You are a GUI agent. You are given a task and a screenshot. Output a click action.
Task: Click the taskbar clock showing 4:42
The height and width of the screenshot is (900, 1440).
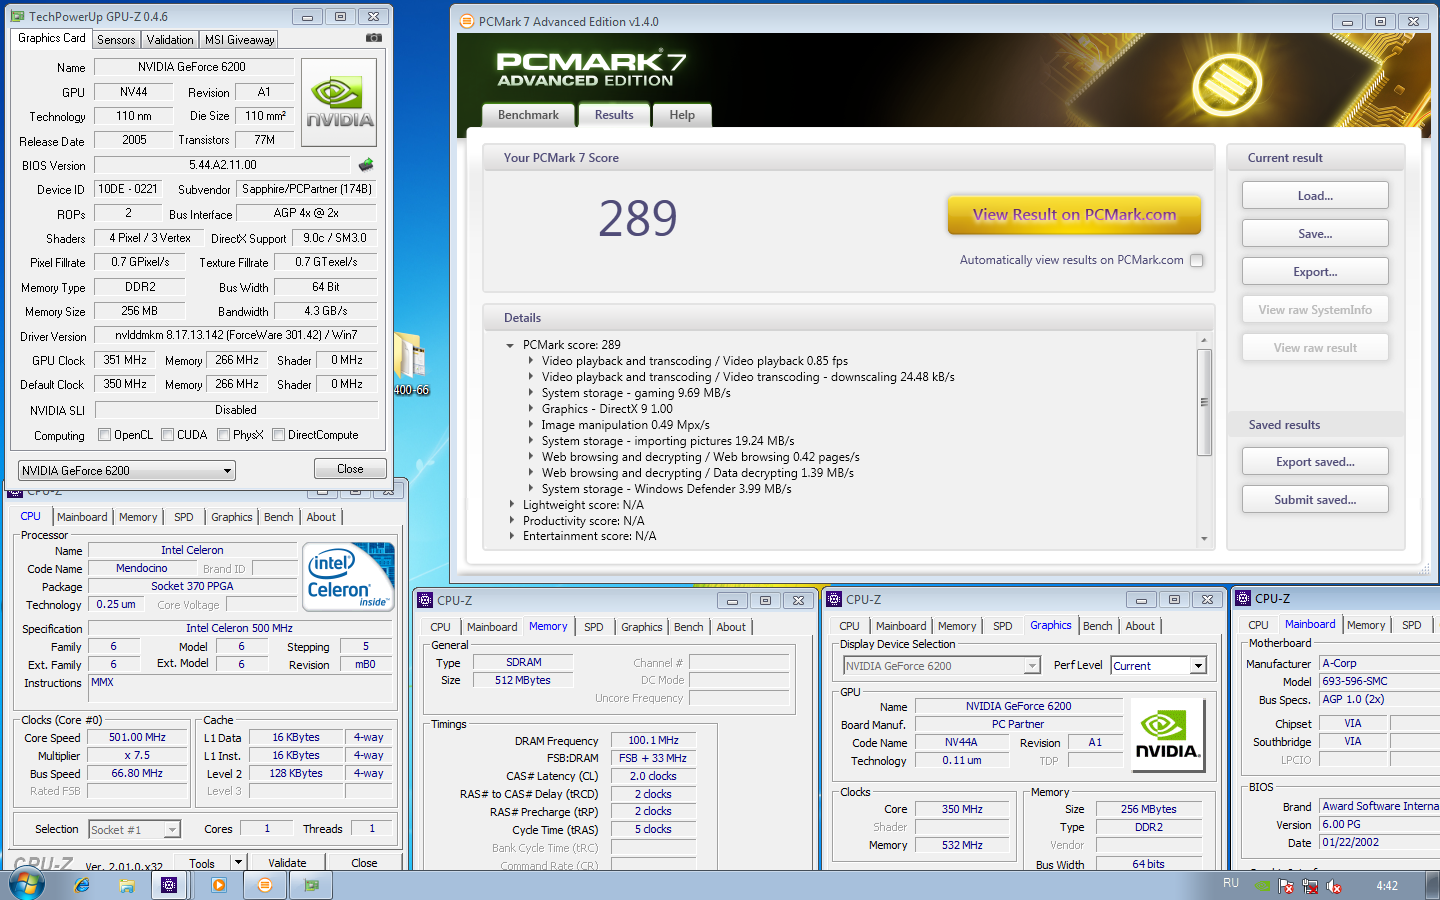(1387, 886)
